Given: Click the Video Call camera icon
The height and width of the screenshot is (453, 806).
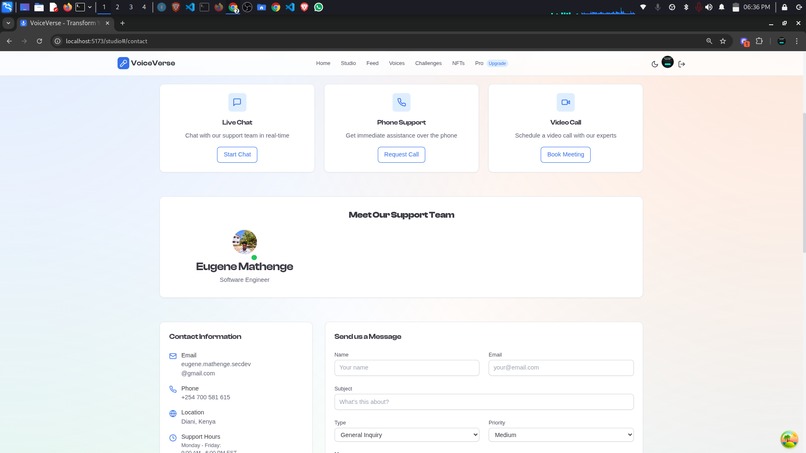Looking at the screenshot, I should (x=565, y=102).
